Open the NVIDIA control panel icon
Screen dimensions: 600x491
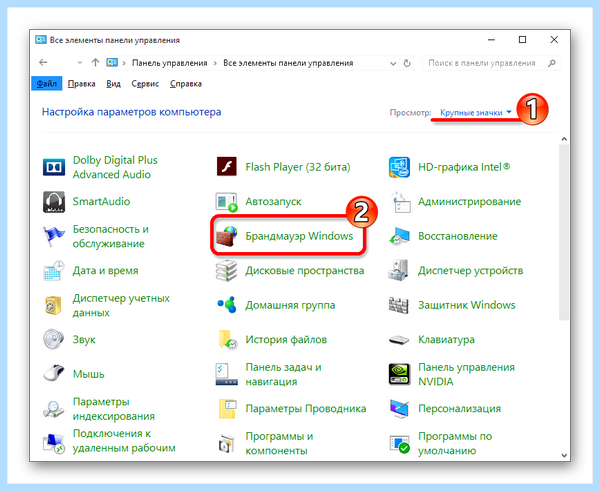pos(399,374)
